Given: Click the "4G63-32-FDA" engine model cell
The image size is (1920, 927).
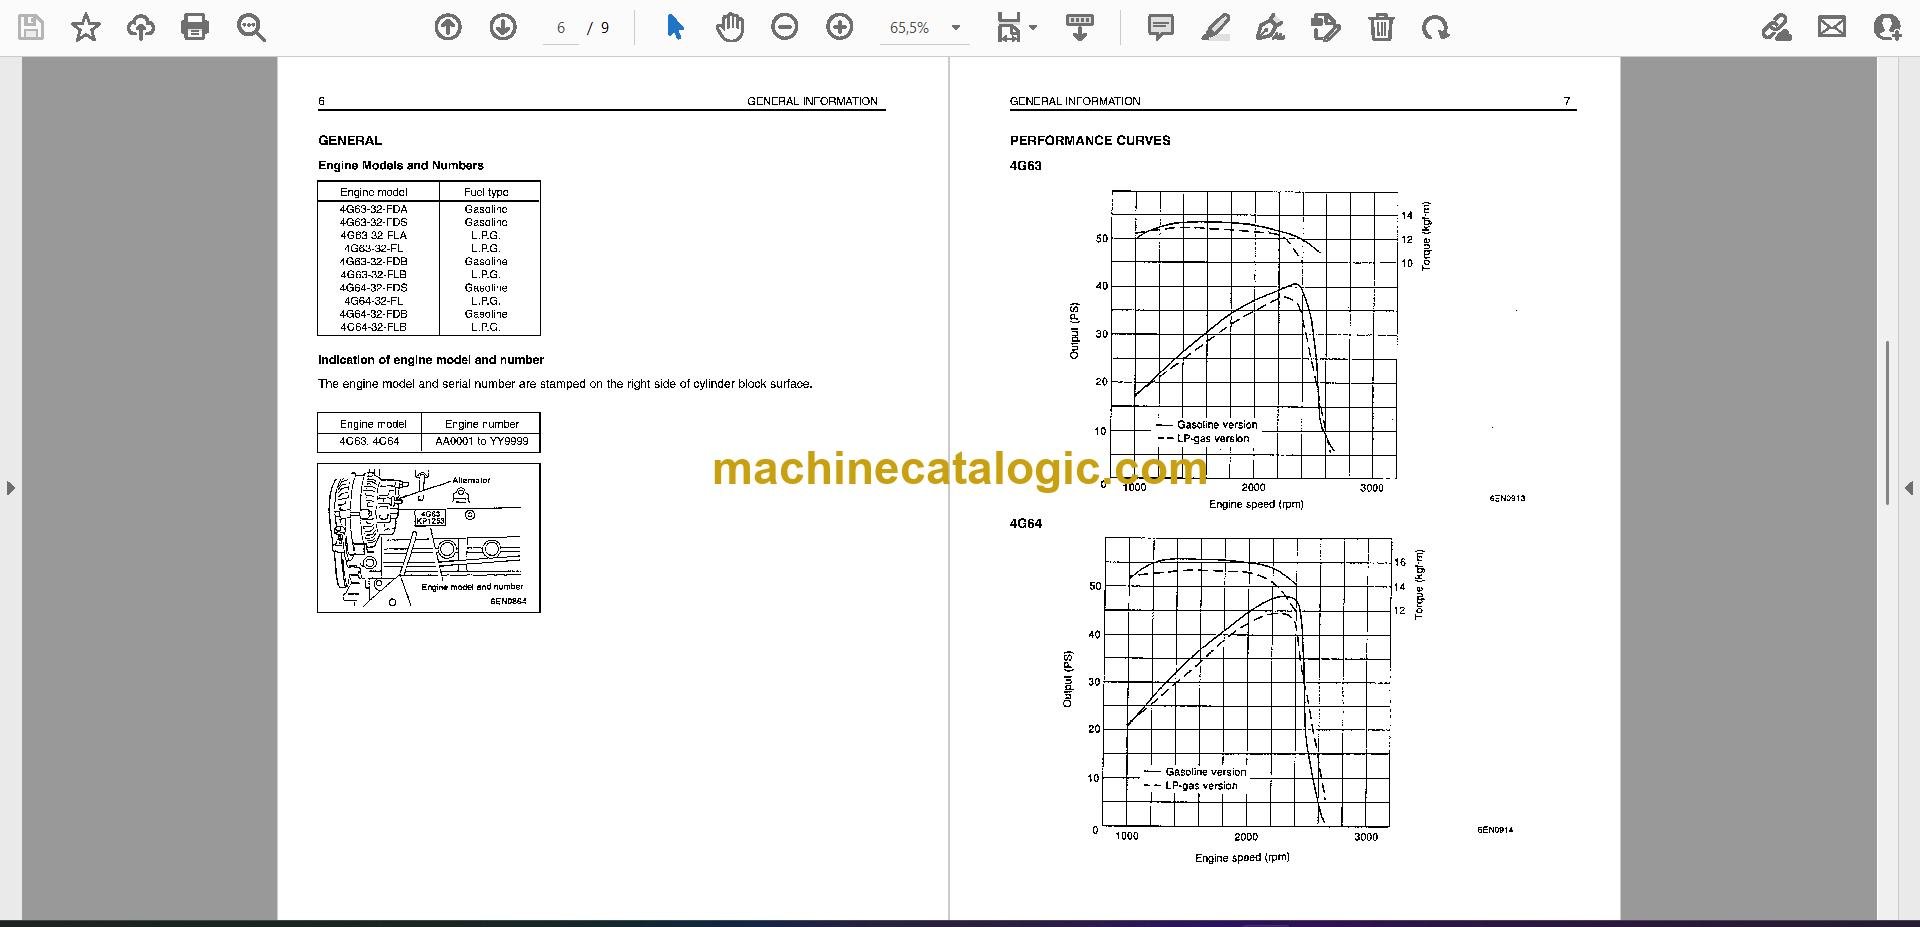Looking at the screenshot, I should tap(373, 210).
